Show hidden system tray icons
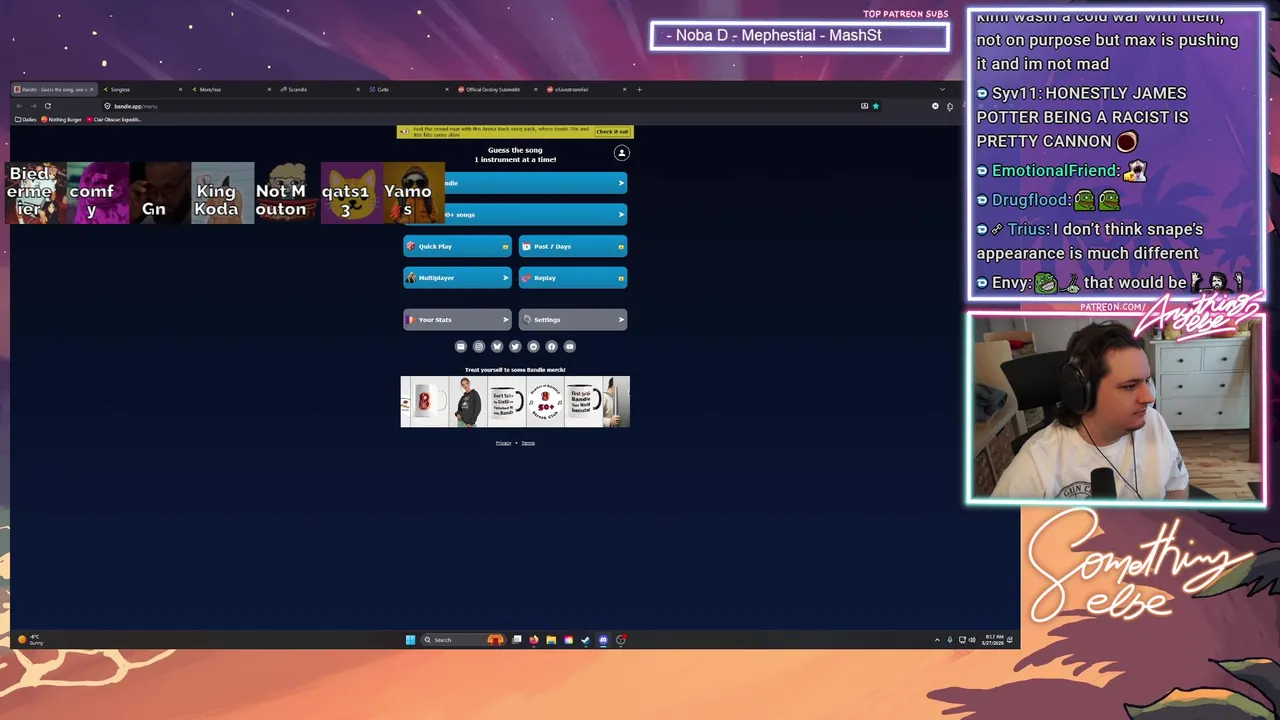 pyautogui.click(x=937, y=640)
